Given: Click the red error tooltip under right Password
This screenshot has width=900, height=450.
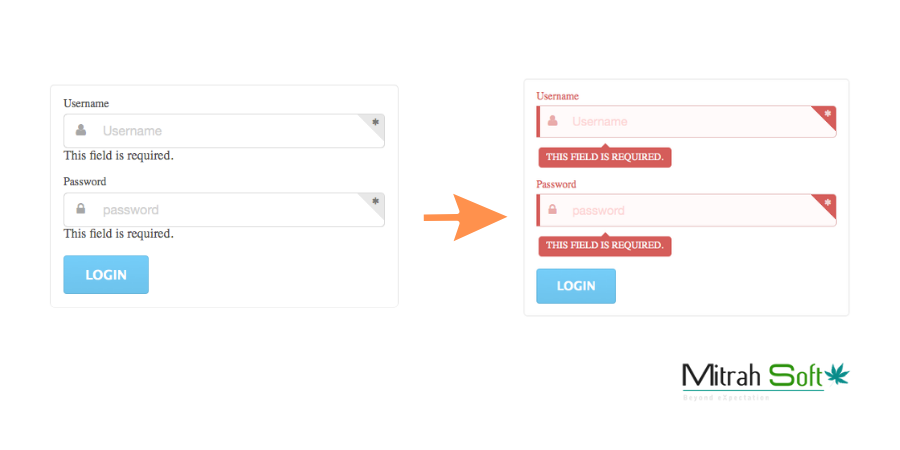Looking at the screenshot, I should (x=605, y=245).
